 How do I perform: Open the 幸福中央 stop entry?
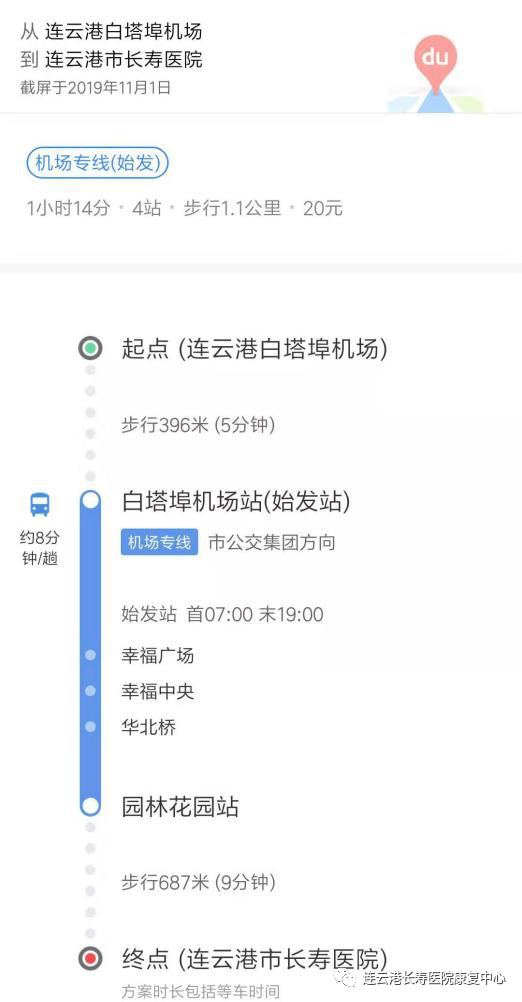point(158,691)
